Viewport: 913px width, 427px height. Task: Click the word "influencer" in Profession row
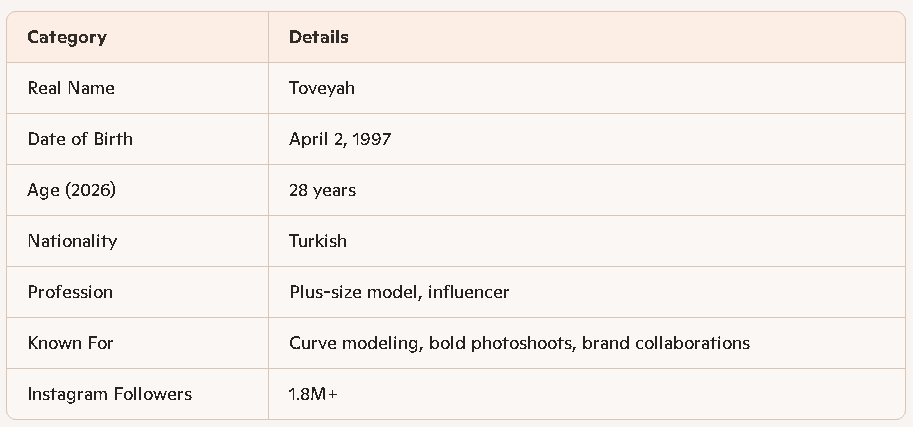(465, 292)
